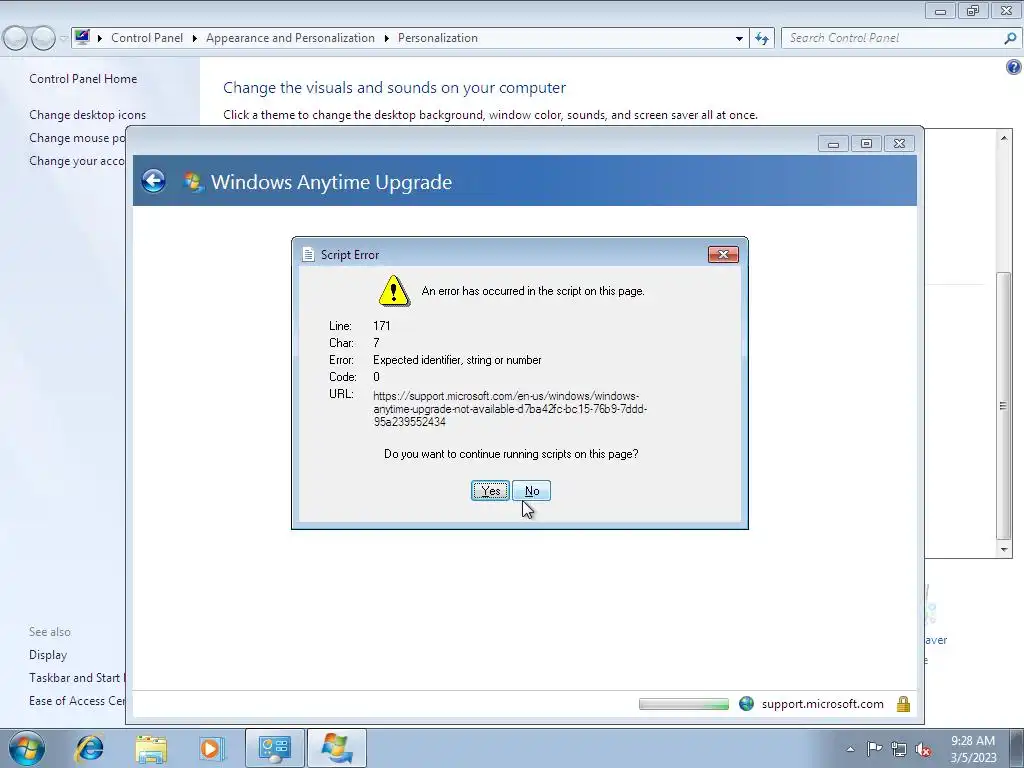1024x768 pixels.
Task: Click the Search Control Panel field
Action: coord(893,38)
